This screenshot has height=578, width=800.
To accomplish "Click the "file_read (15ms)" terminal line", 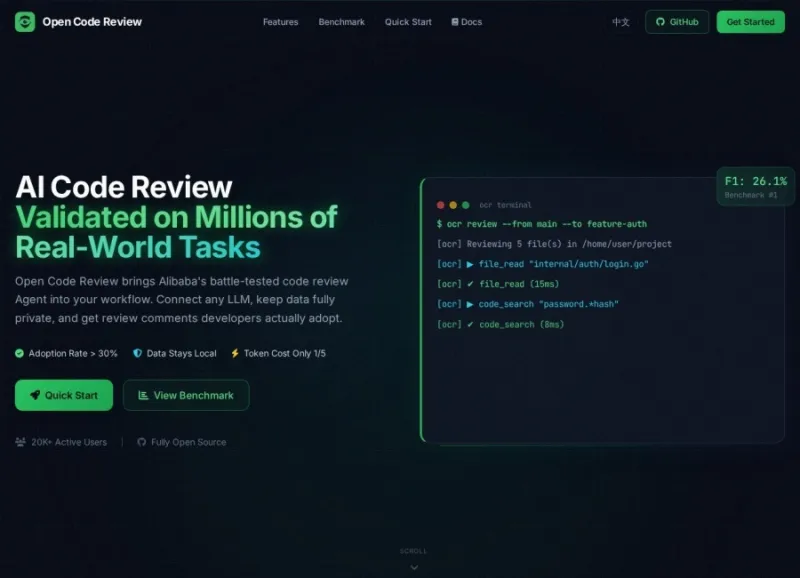I will tap(498, 284).
